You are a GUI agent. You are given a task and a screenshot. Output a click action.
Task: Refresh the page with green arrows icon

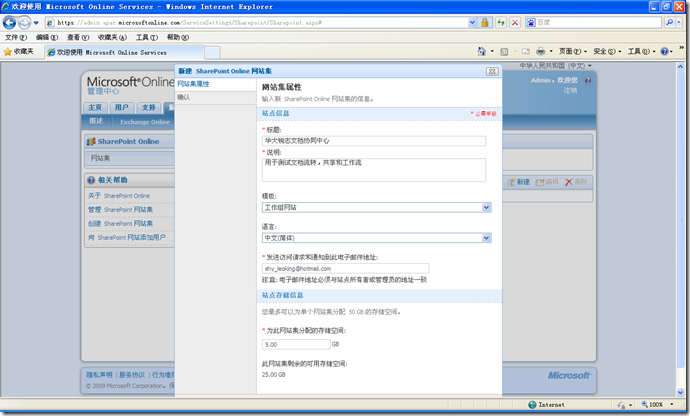click(501, 22)
